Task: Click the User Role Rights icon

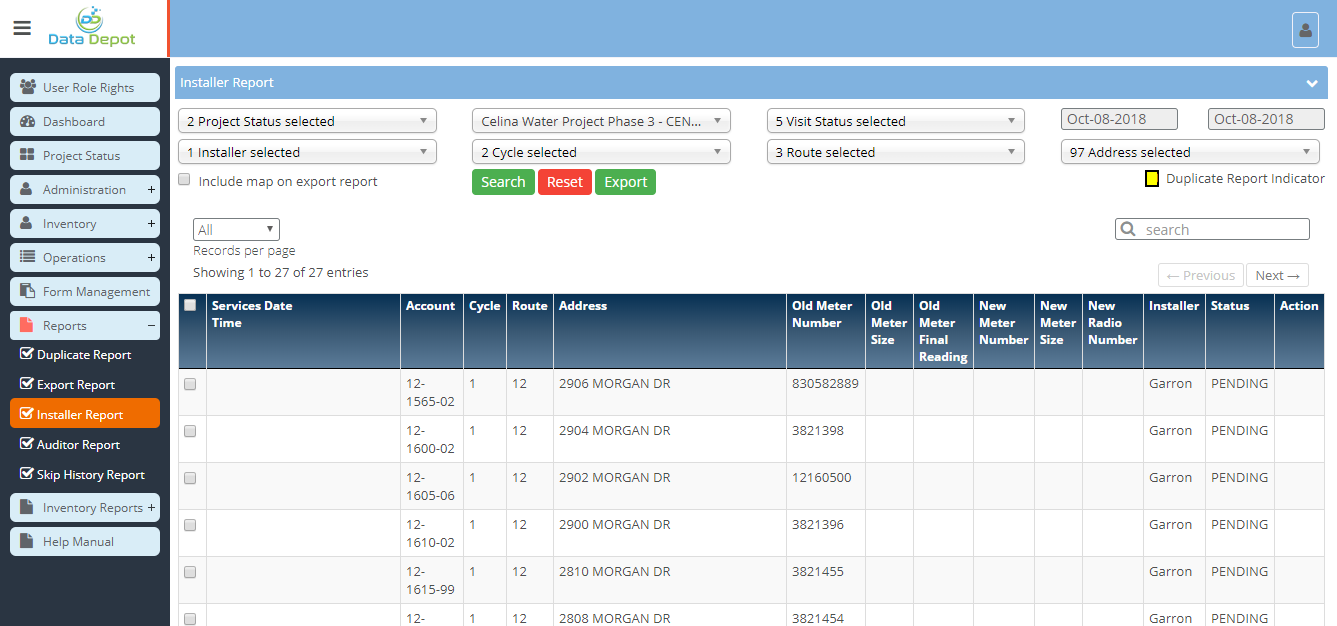Action: (28, 88)
